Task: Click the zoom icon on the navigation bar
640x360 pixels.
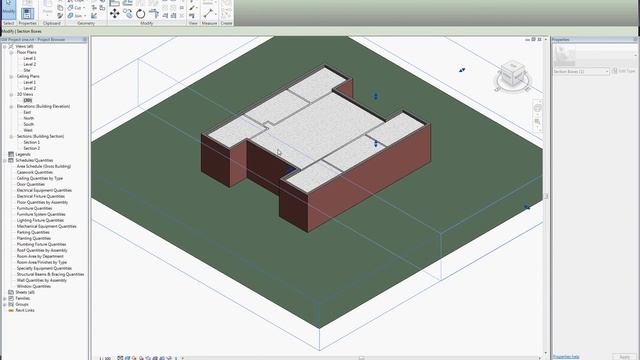Action: coord(538,122)
